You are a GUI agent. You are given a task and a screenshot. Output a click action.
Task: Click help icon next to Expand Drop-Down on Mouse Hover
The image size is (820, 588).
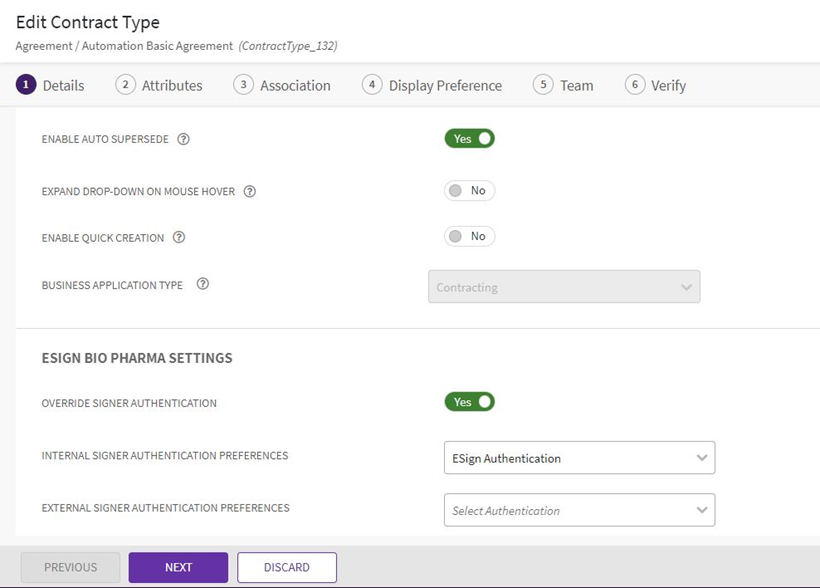pyautogui.click(x=250, y=191)
